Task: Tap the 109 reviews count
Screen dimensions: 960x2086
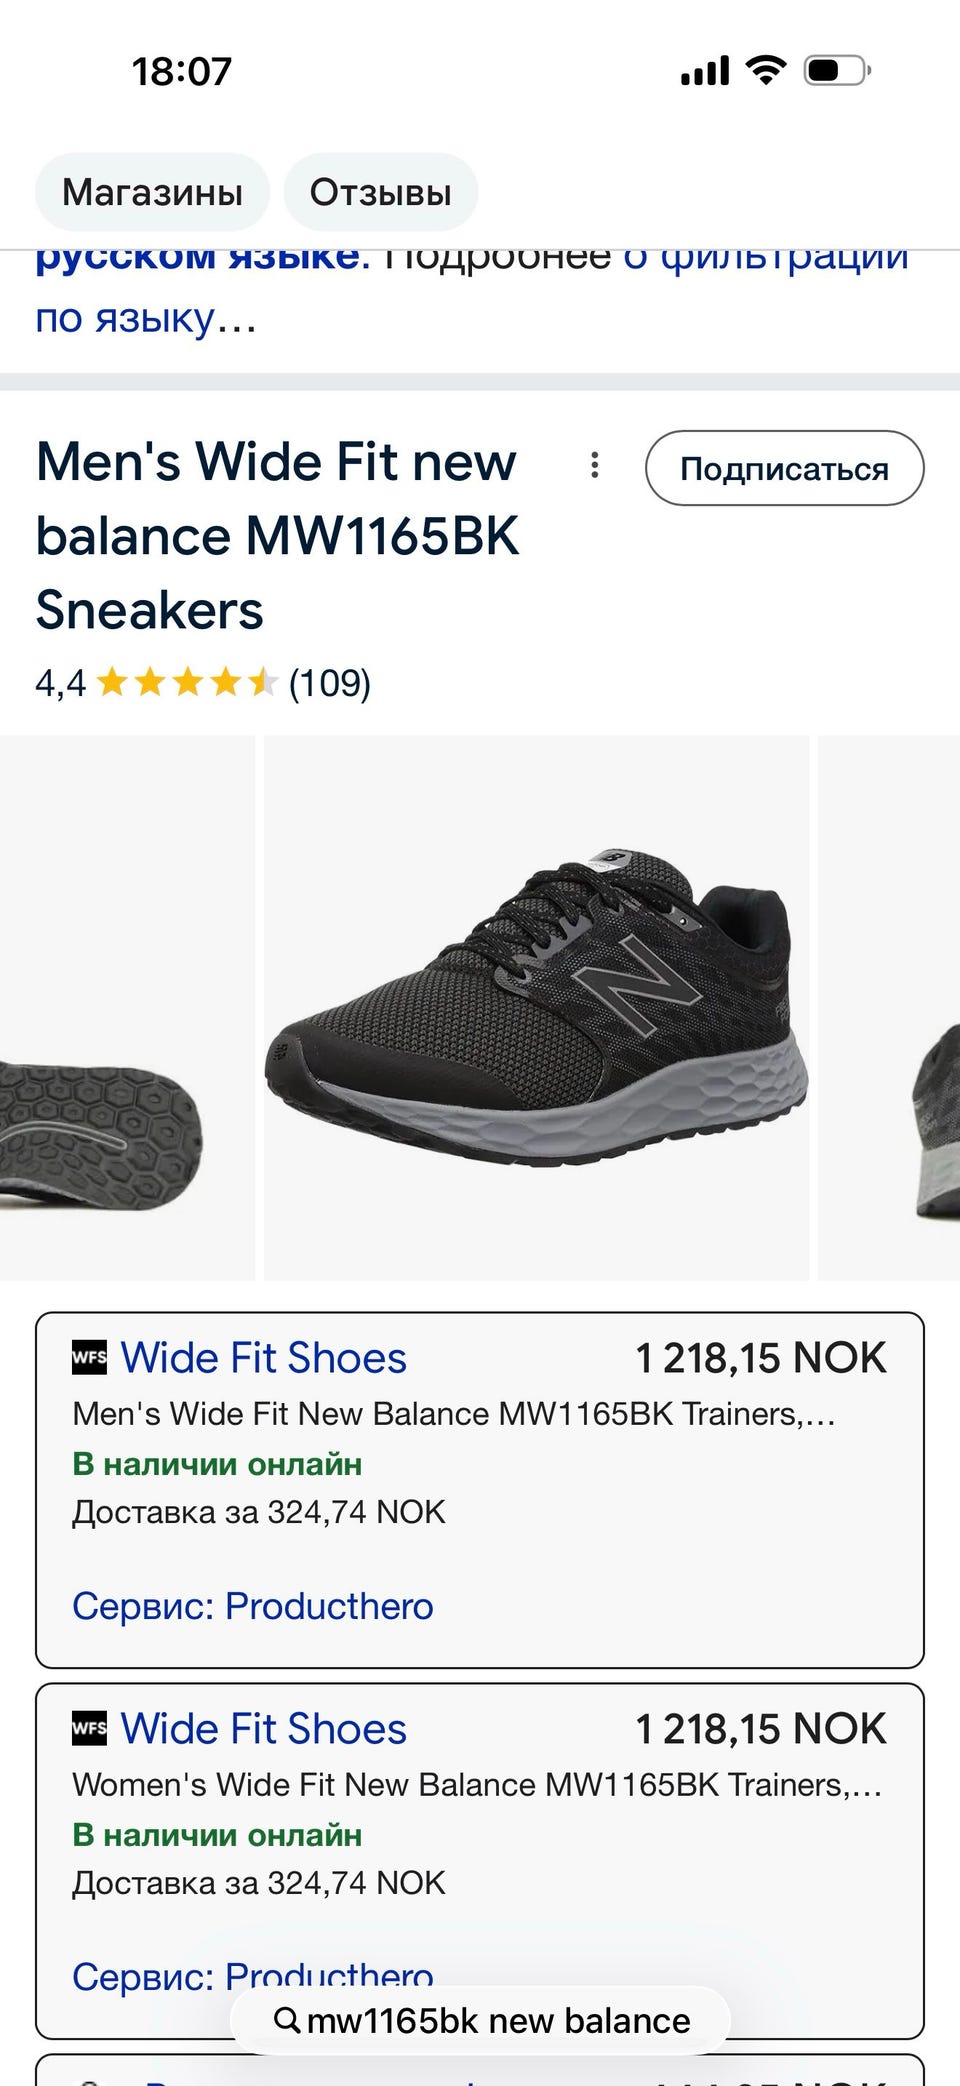Action: (330, 683)
